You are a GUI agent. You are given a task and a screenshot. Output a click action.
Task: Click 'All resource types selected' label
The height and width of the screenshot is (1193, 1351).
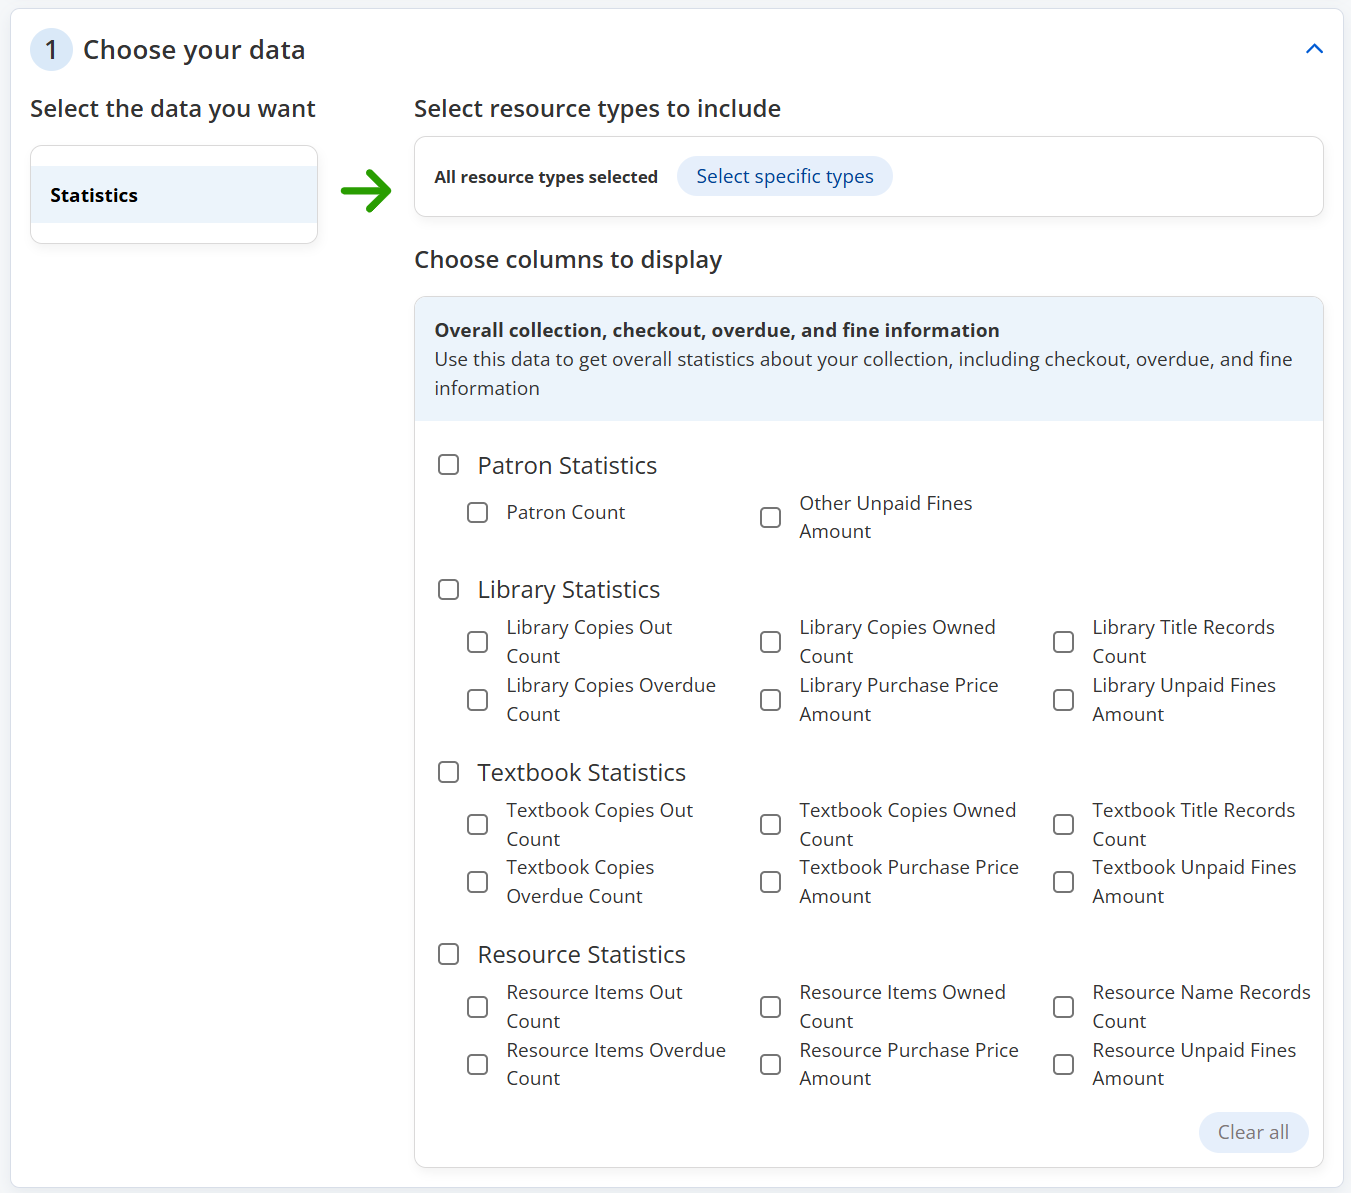546,177
